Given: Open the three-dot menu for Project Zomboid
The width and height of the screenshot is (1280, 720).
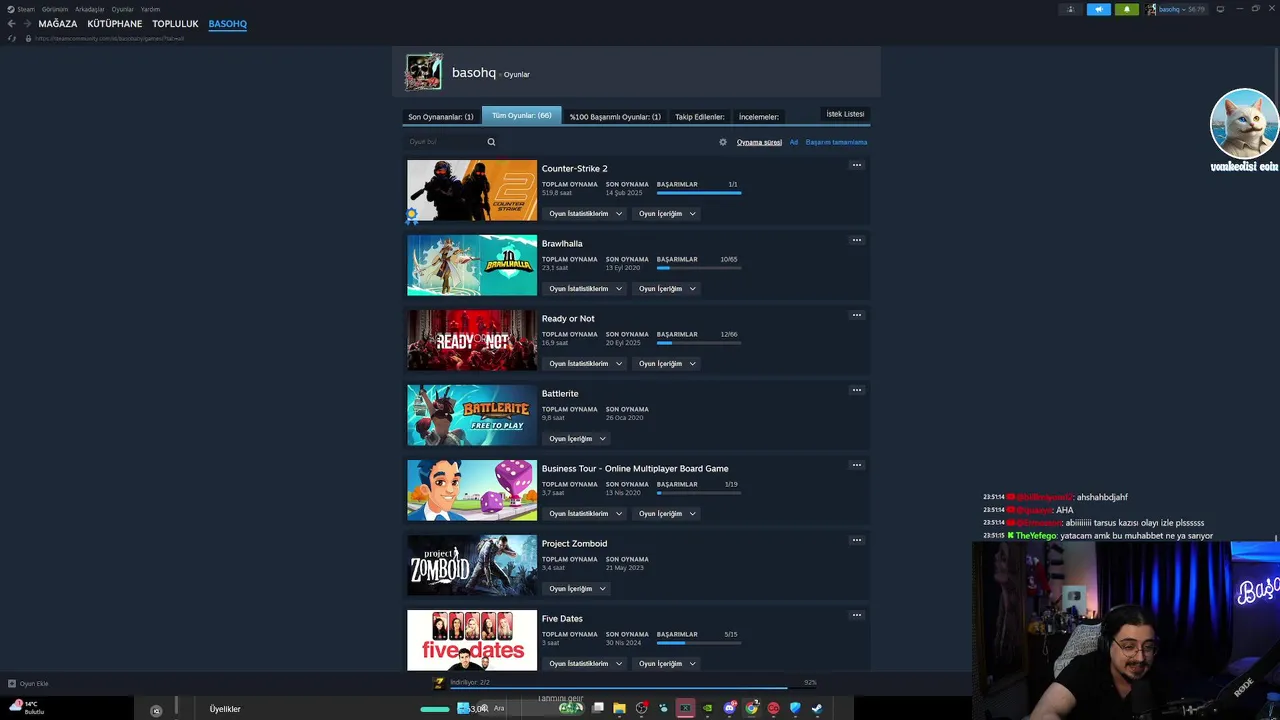Looking at the screenshot, I should (x=856, y=540).
